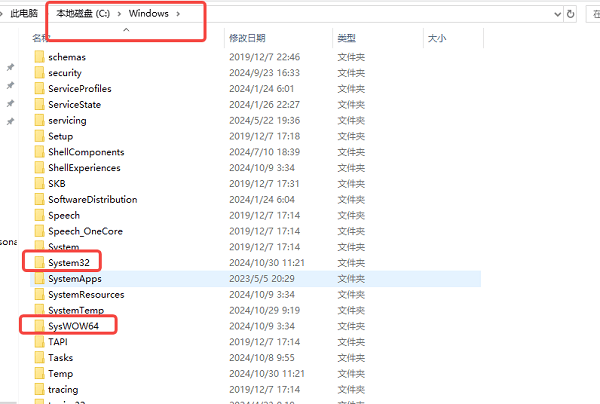Click the refresh button in address bar
The width and height of the screenshot is (600, 404).
[x=571, y=14]
